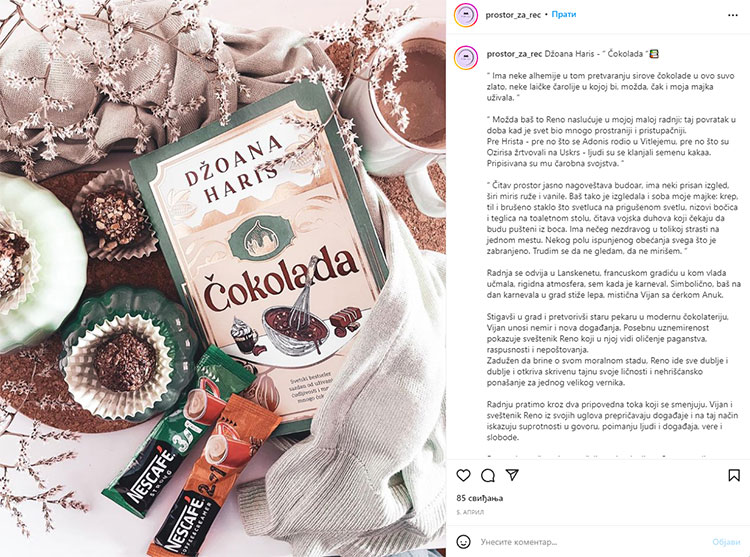Screen dimensions: 750x557
Task: Open comments via the speech bubble icon
Action: pos(488,475)
